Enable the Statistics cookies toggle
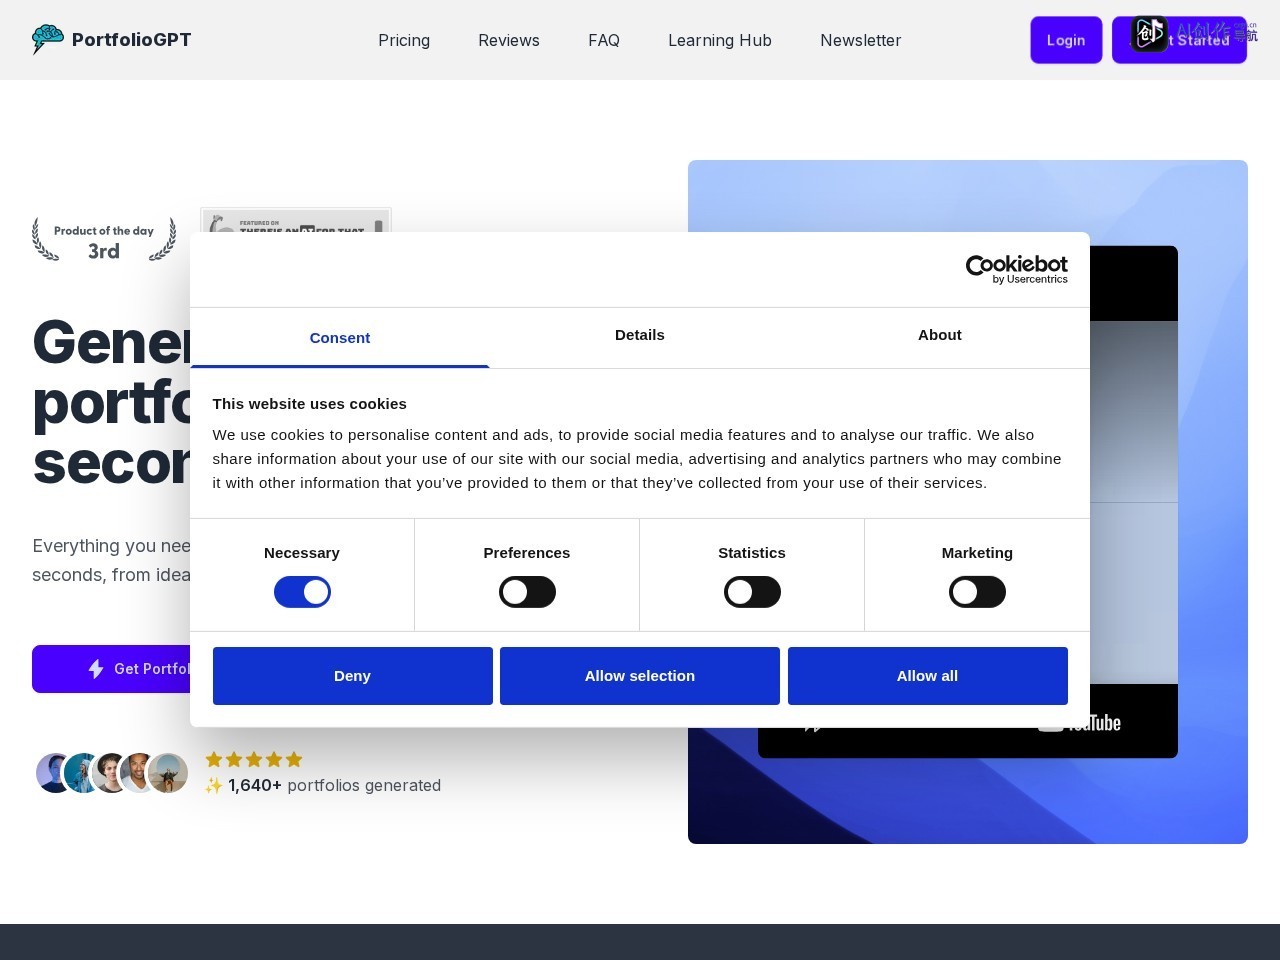1280x960 pixels. pos(752,592)
